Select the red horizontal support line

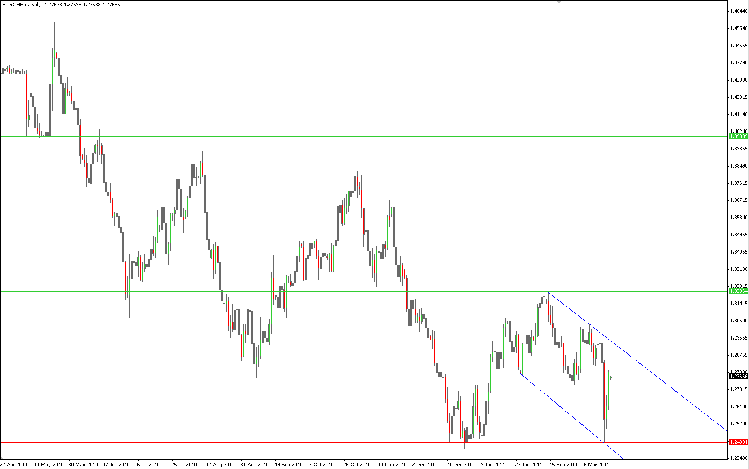point(363,442)
